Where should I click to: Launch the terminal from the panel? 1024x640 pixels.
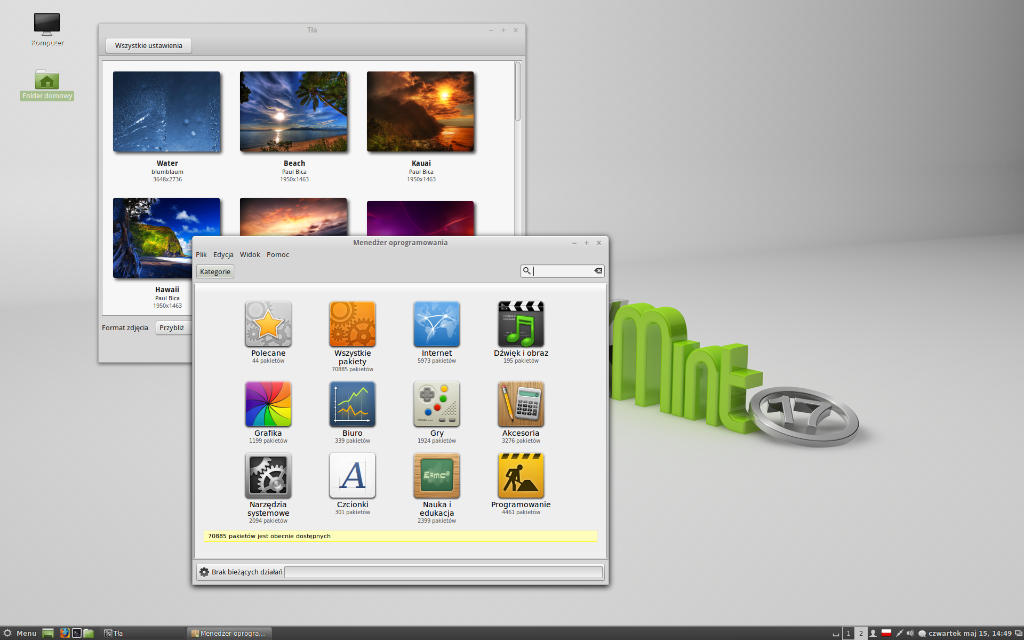76,633
